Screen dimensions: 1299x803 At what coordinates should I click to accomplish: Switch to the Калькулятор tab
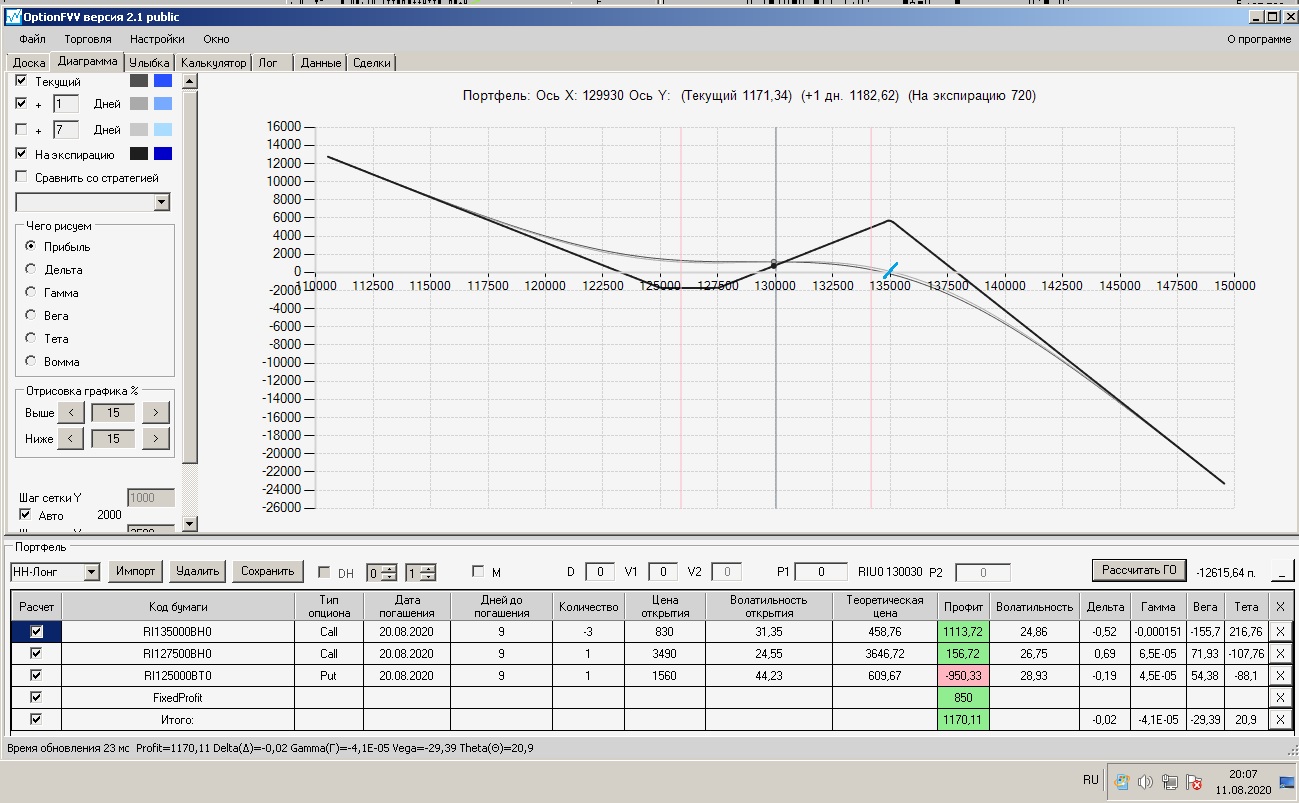tap(213, 63)
